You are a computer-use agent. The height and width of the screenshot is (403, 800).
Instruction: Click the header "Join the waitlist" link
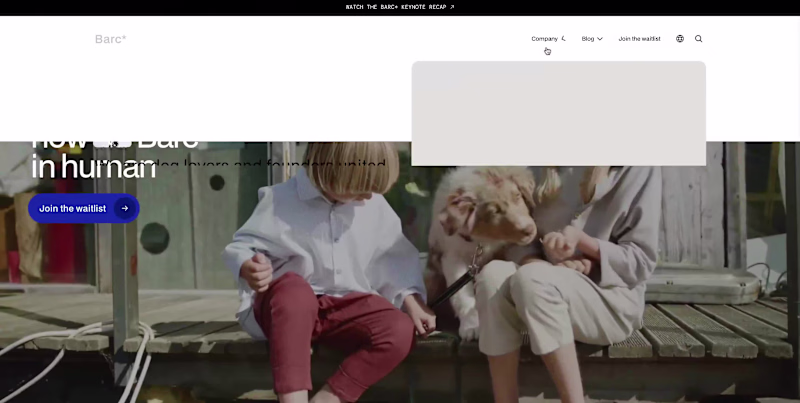point(639,39)
